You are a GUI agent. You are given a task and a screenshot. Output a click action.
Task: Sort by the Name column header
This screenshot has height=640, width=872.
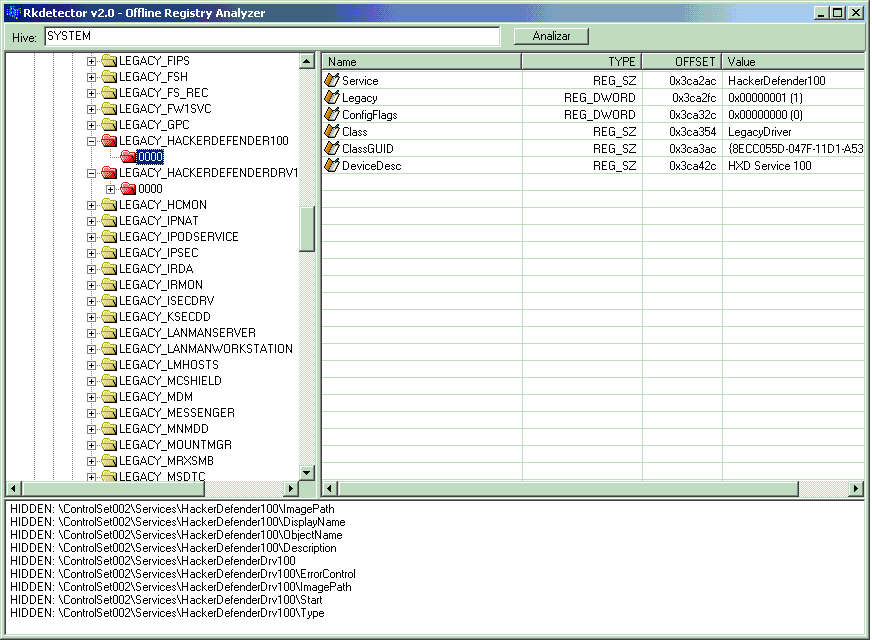[x=421, y=62]
